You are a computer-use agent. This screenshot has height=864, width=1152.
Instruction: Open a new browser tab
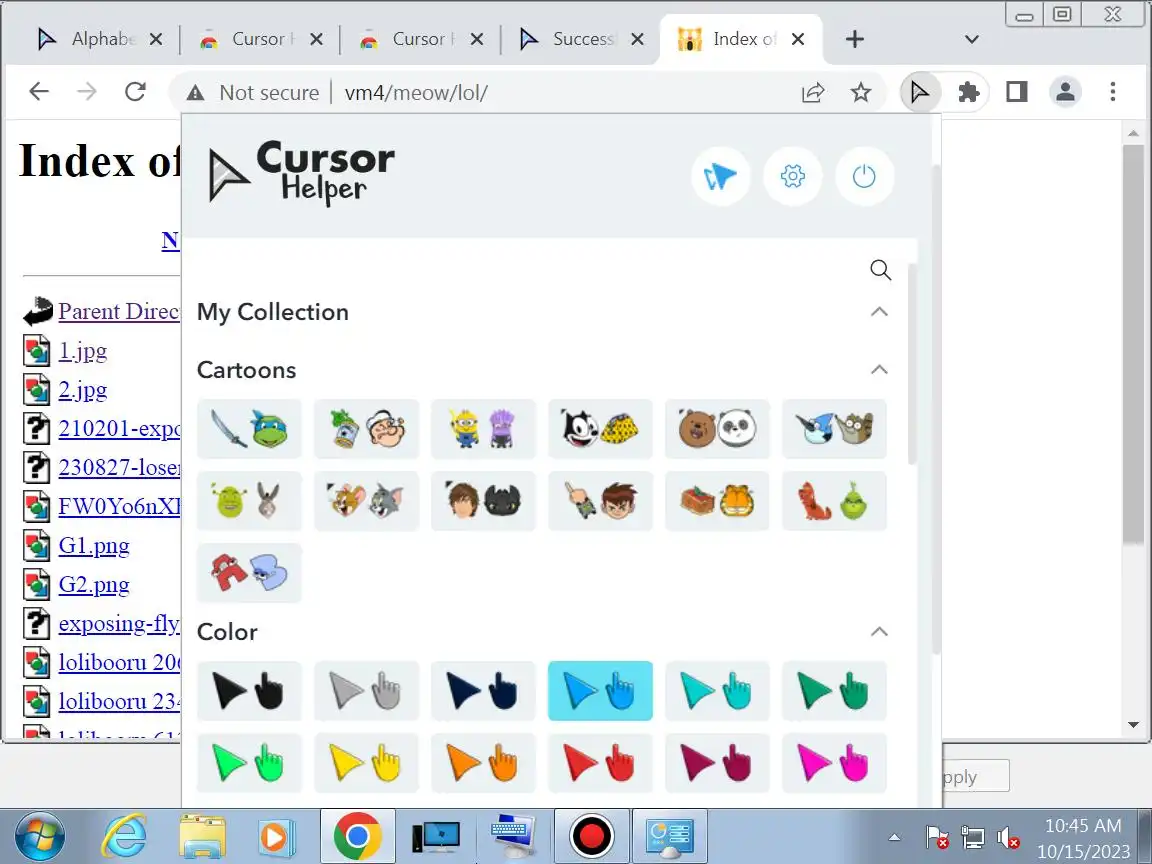pyautogui.click(x=854, y=39)
